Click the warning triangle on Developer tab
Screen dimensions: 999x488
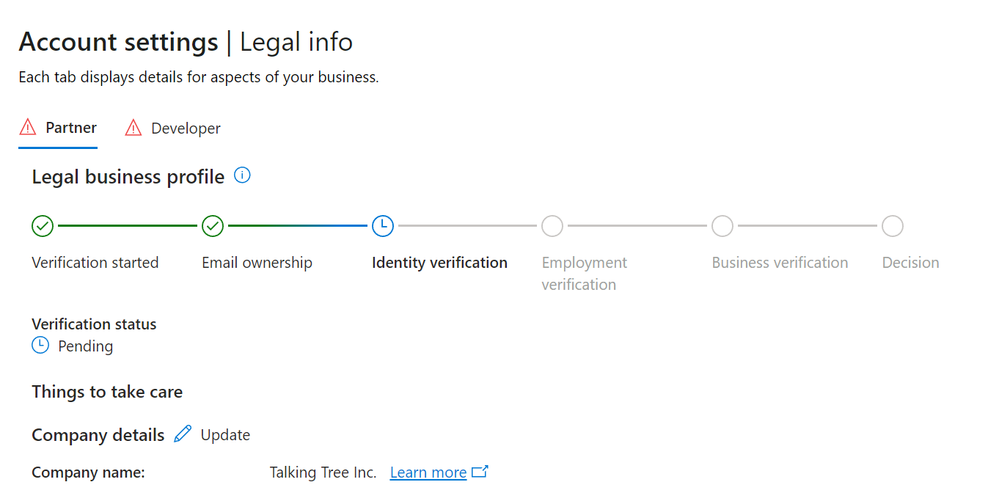pos(133,128)
